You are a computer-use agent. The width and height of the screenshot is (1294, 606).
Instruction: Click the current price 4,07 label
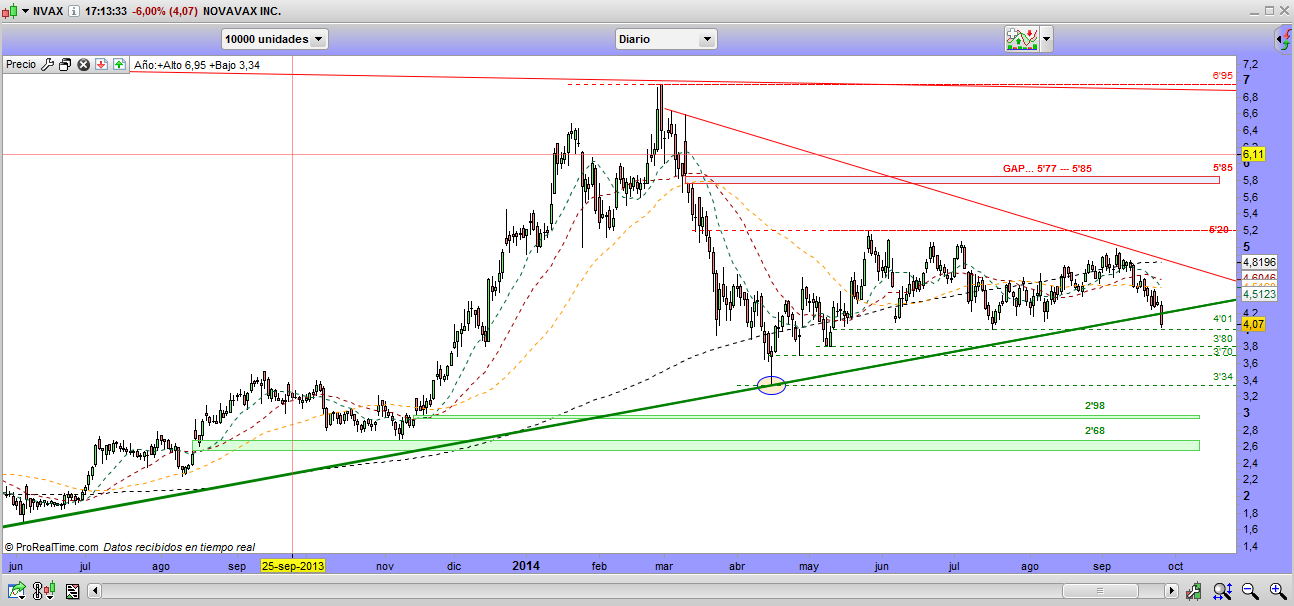point(1253,324)
